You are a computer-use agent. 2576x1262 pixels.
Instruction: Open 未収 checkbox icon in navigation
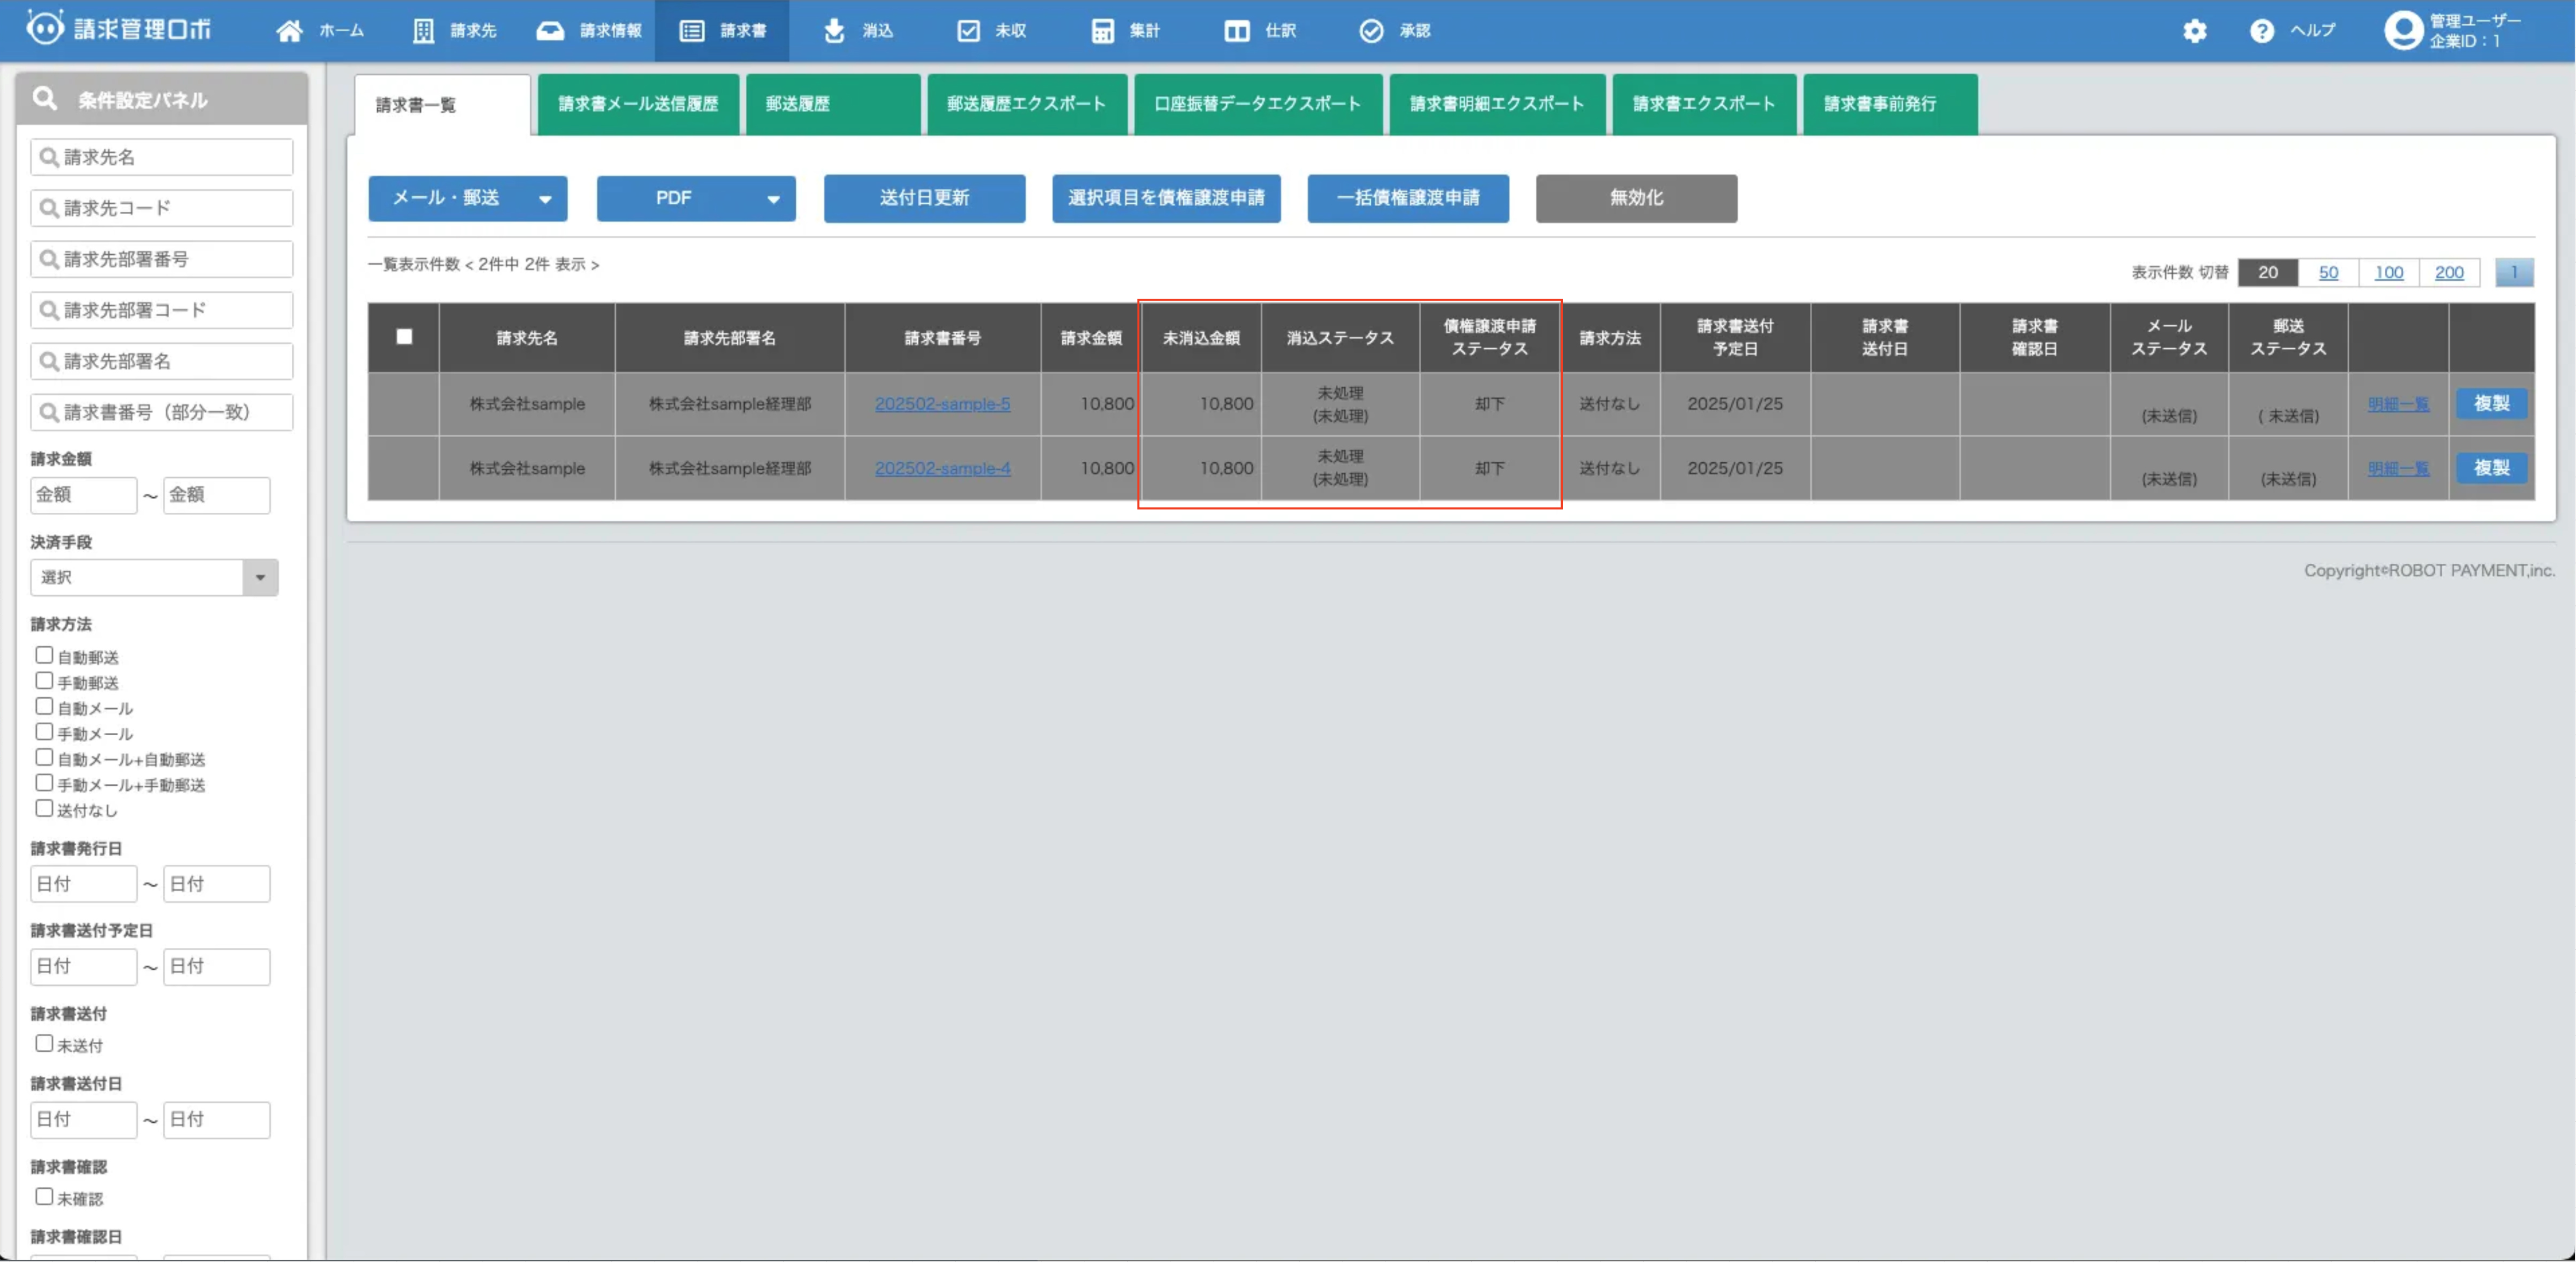(x=969, y=31)
